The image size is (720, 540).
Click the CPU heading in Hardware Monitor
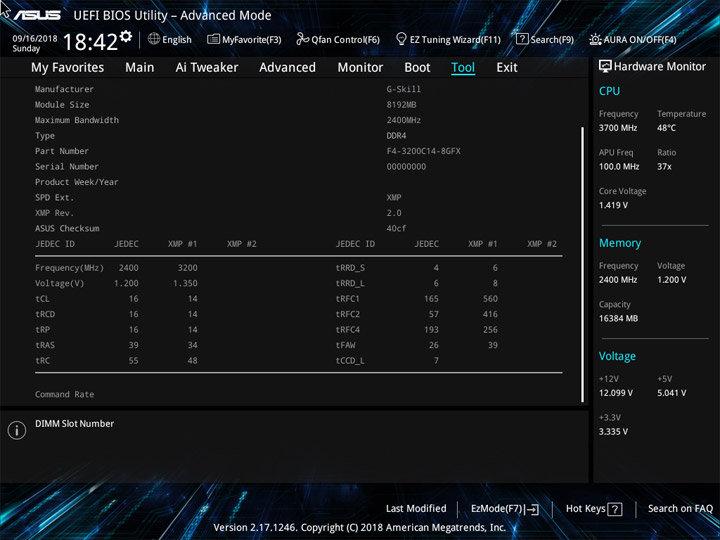tap(609, 91)
